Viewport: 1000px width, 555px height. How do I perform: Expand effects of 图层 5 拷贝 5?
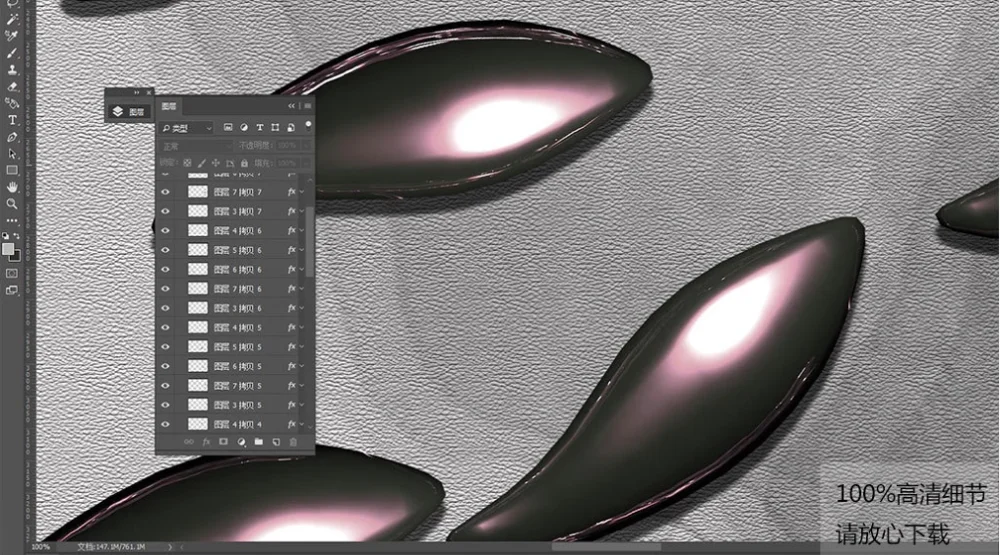coord(302,347)
